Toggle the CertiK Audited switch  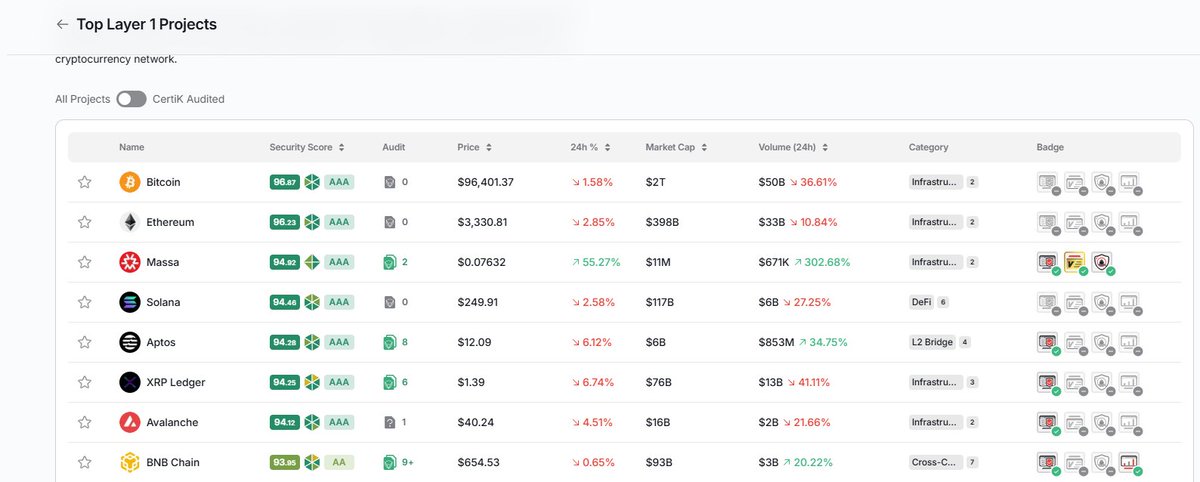(131, 99)
